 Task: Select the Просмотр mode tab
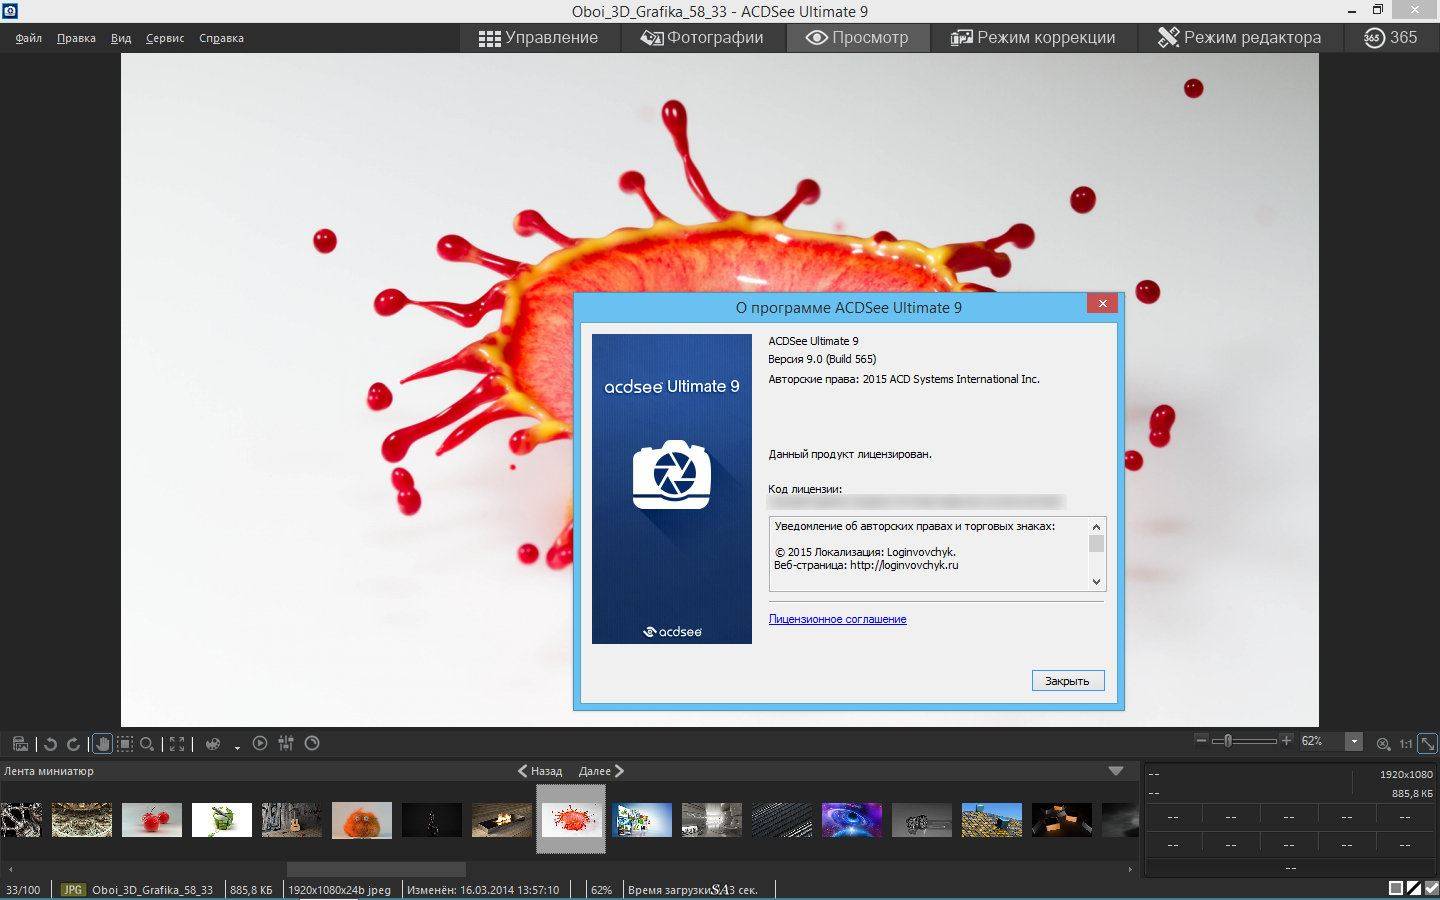tap(857, 38)
